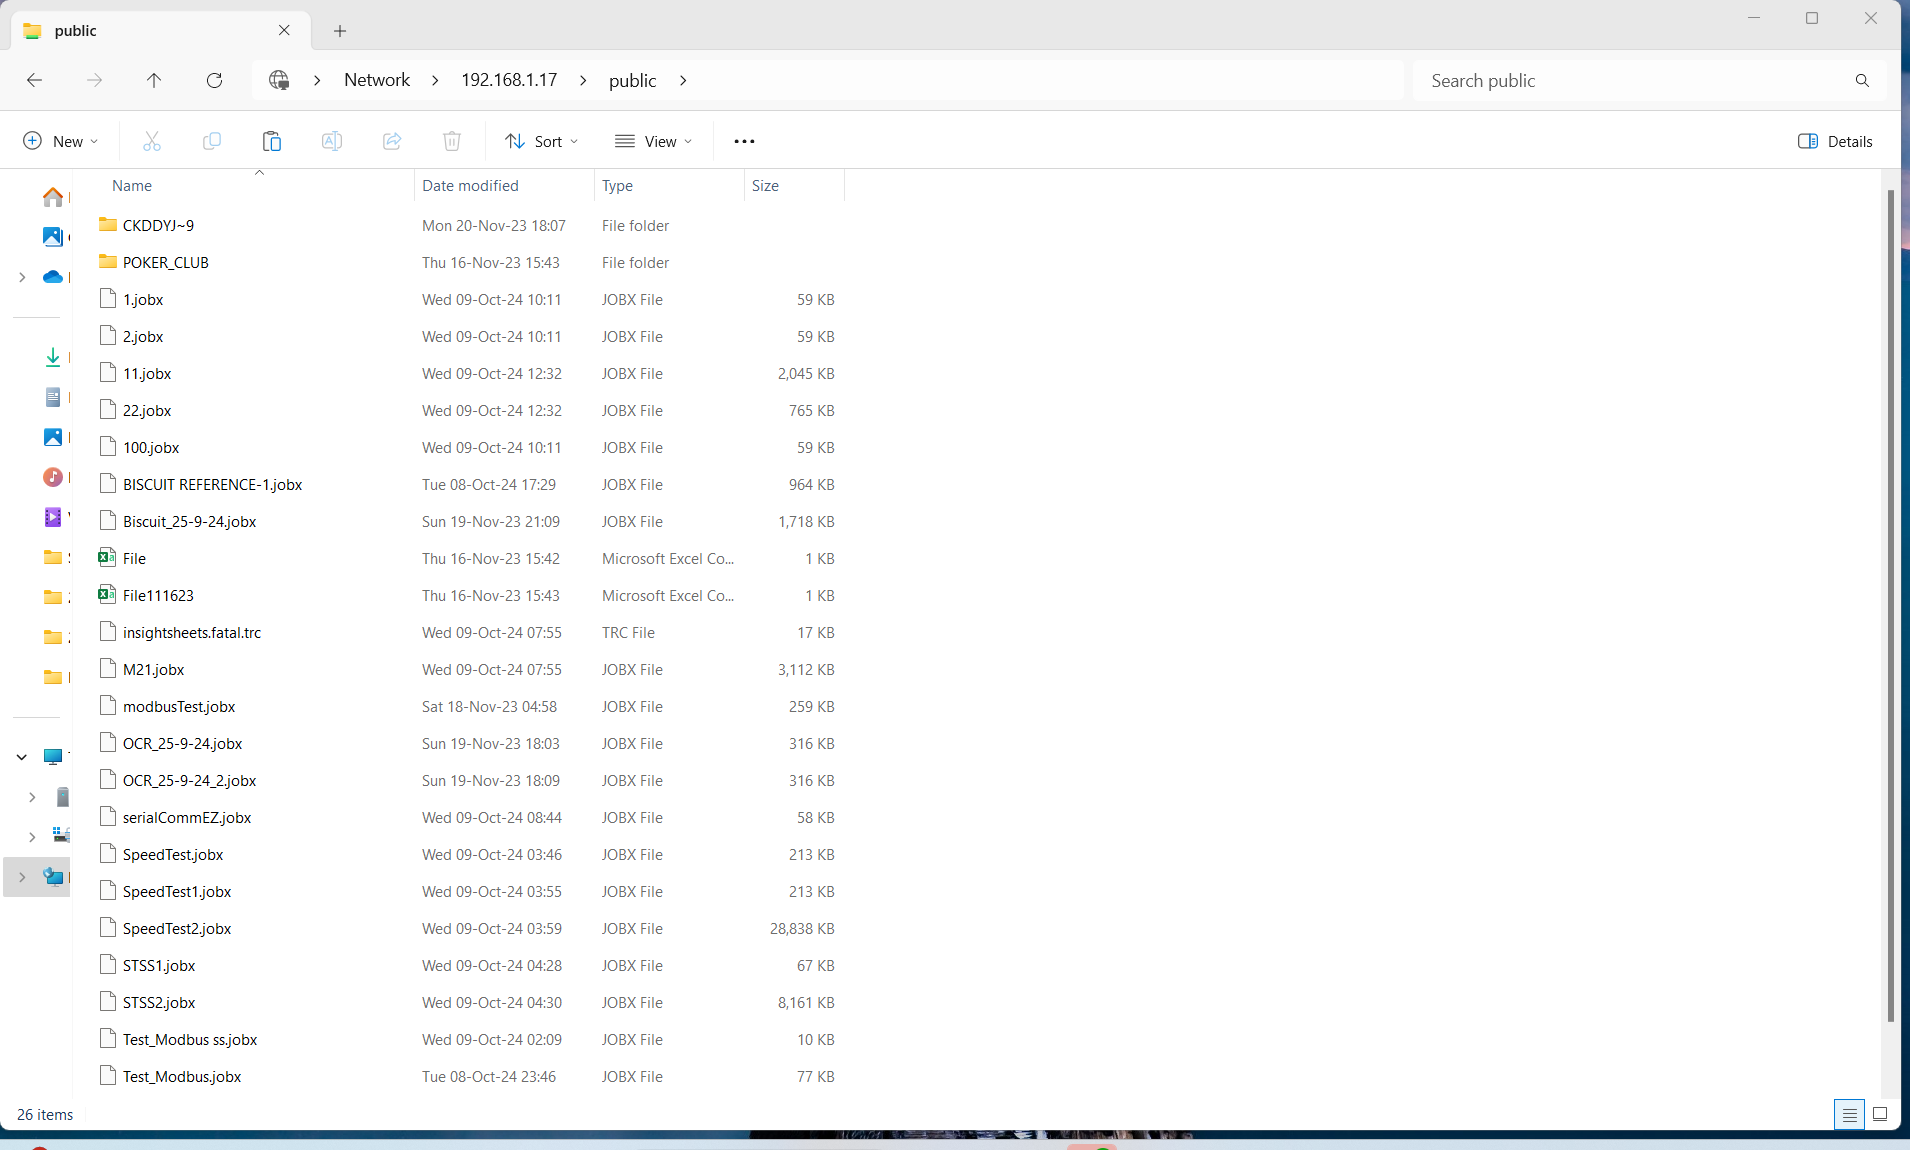Navigate to 192.168.1.17 via breadcrumb
Viewport: 1910px width, 1150px height.
[509, 80]
